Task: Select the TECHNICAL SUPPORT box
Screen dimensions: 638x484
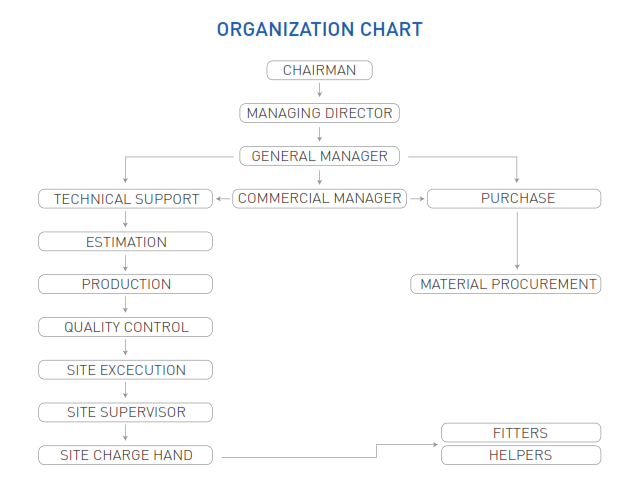Action: coord(125,199)
